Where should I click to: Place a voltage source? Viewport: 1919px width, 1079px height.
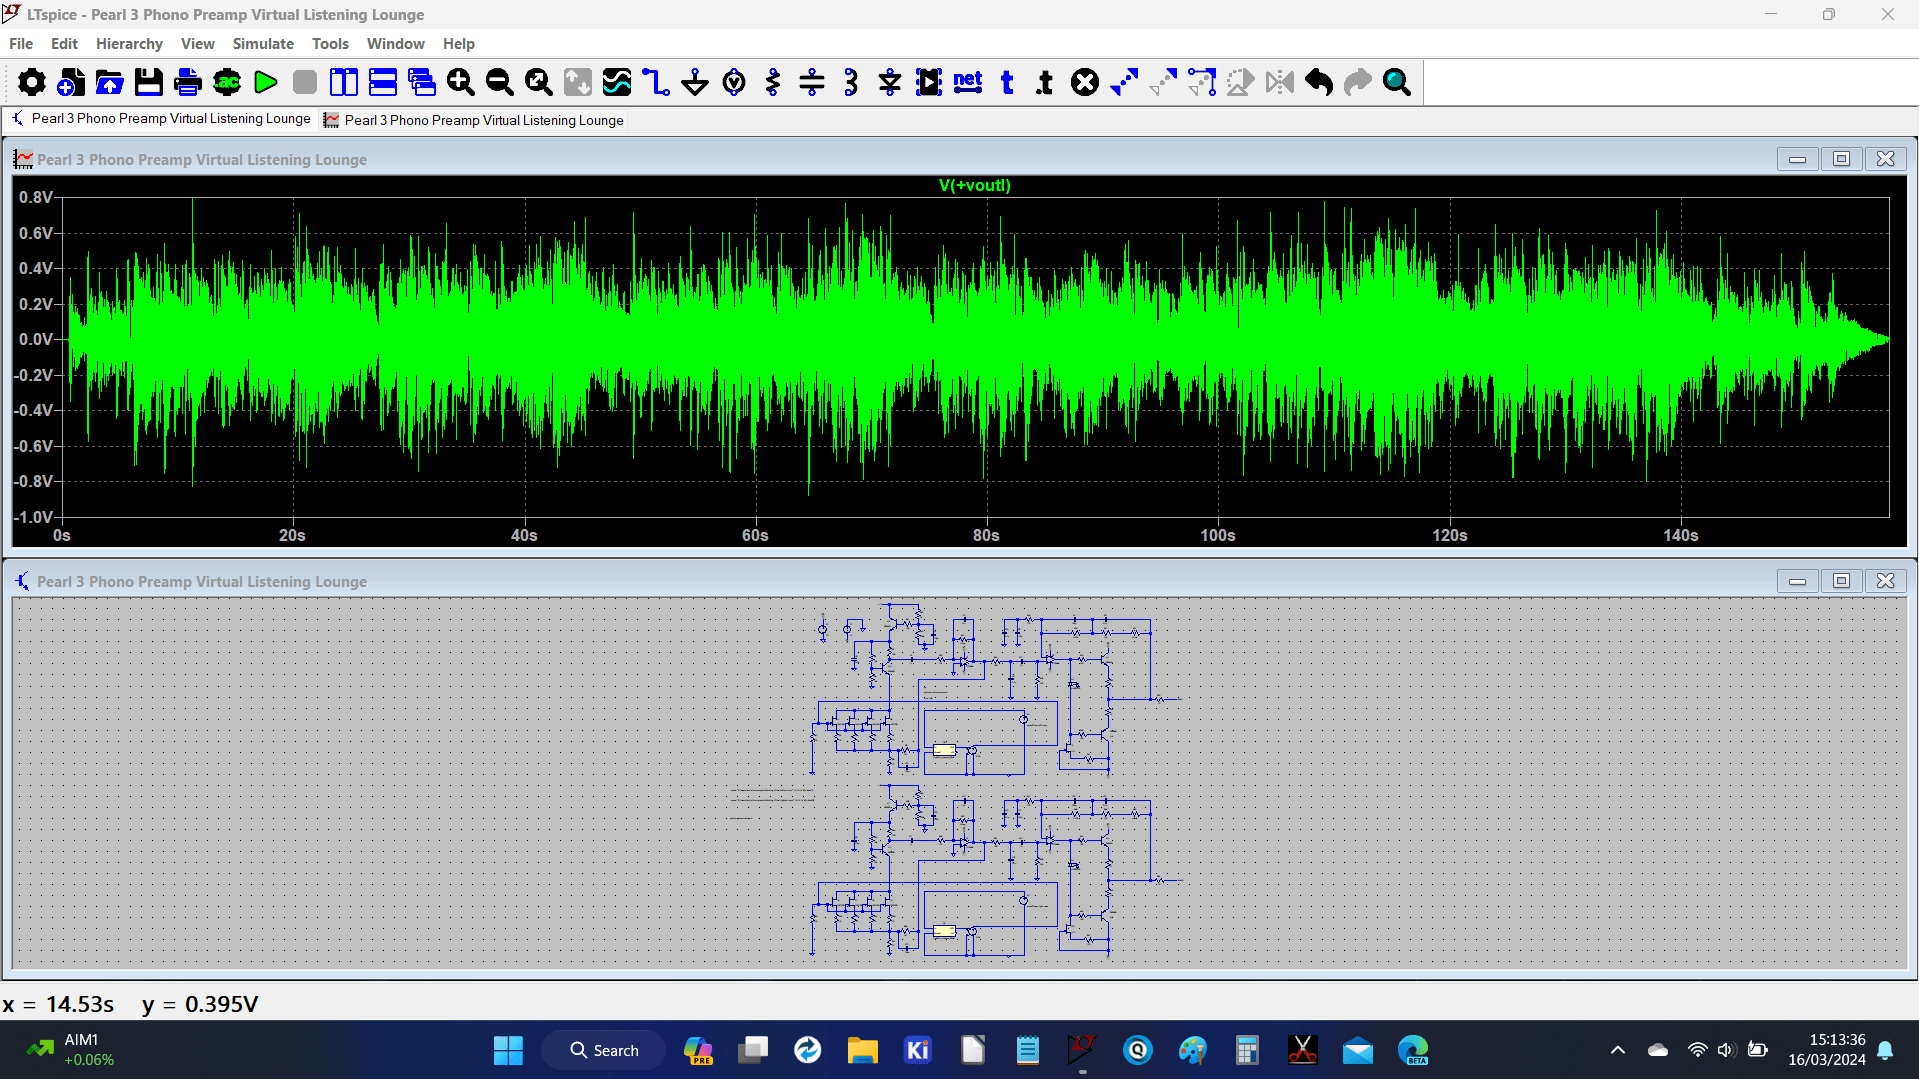(734, 82)
